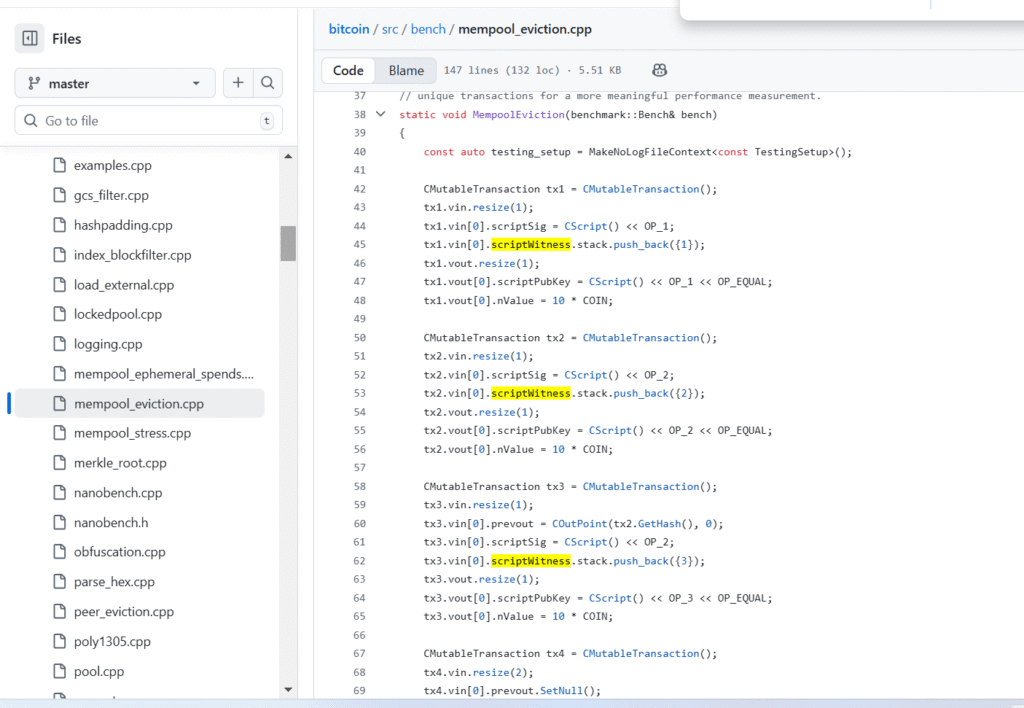This screenshot has height=708, width=1024.
Task: Open examples.cpp in the file tree
Action: point(112,165)
